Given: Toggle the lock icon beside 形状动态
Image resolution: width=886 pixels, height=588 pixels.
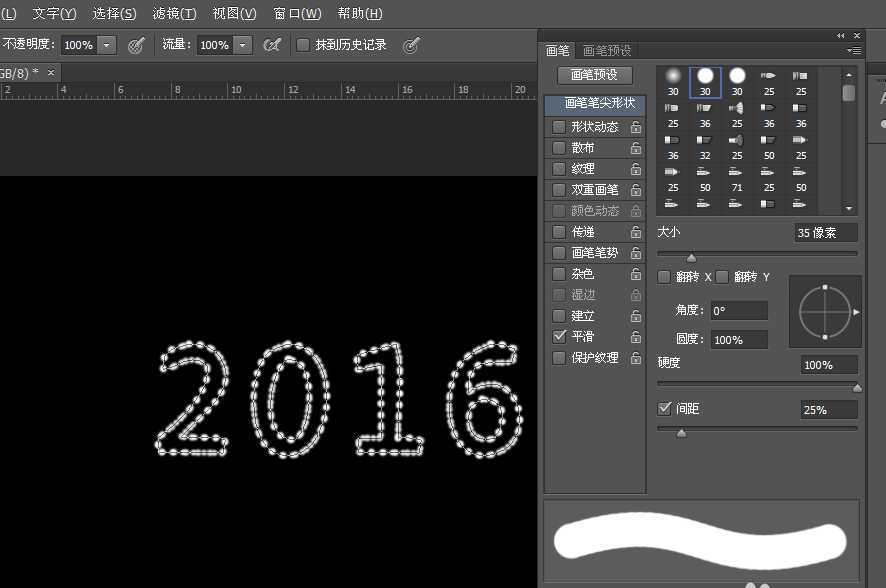Looking at the screenshot, I should click(636, 128).
